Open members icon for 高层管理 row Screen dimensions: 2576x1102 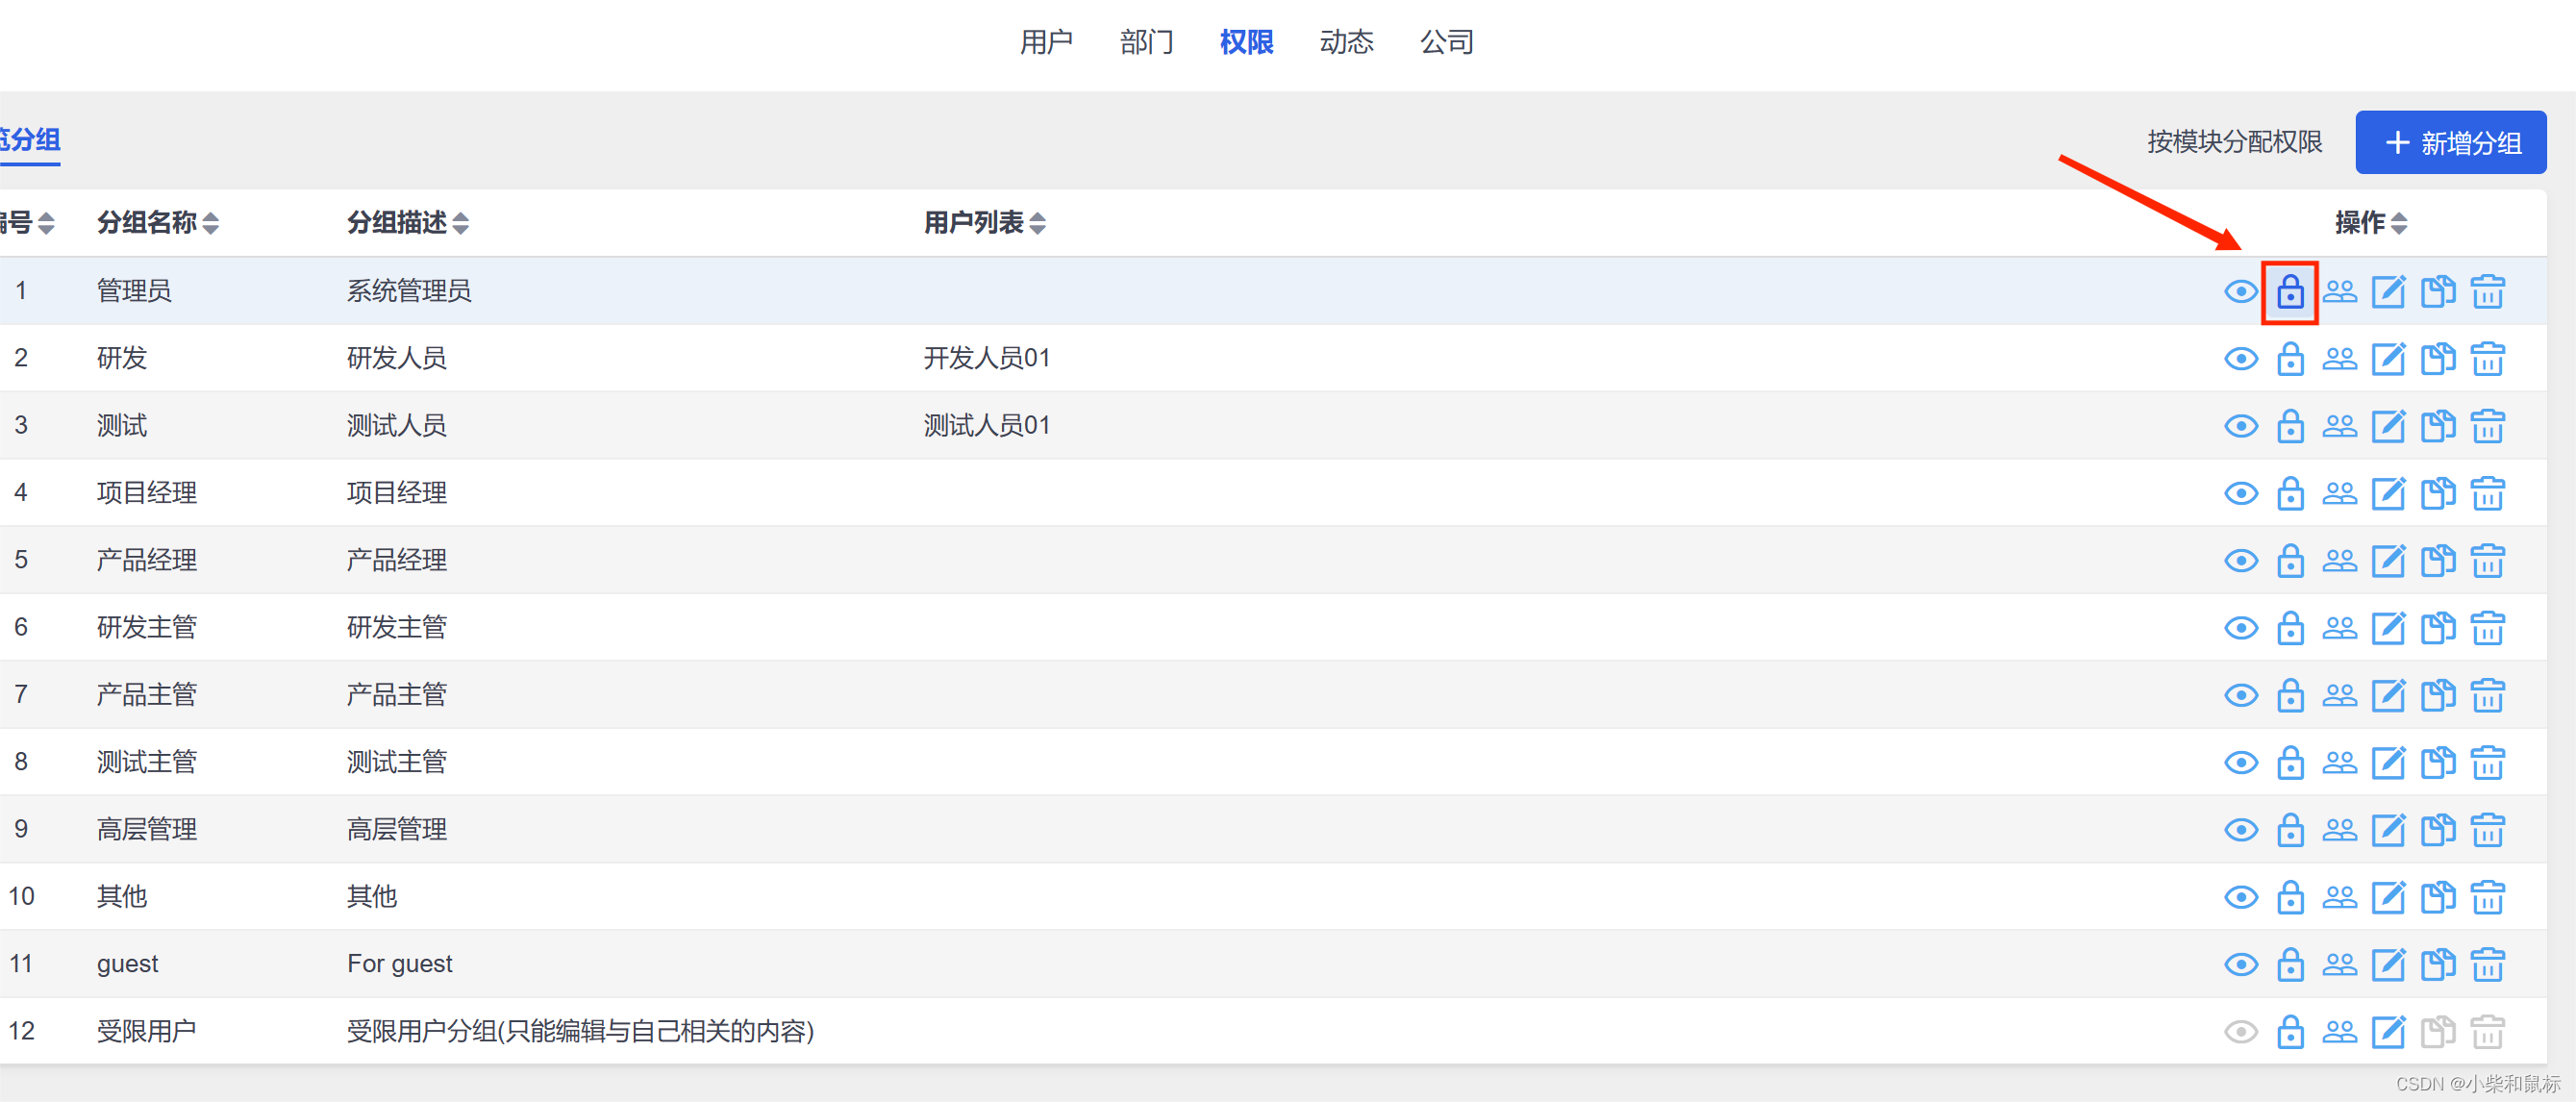coord(2339,830)
